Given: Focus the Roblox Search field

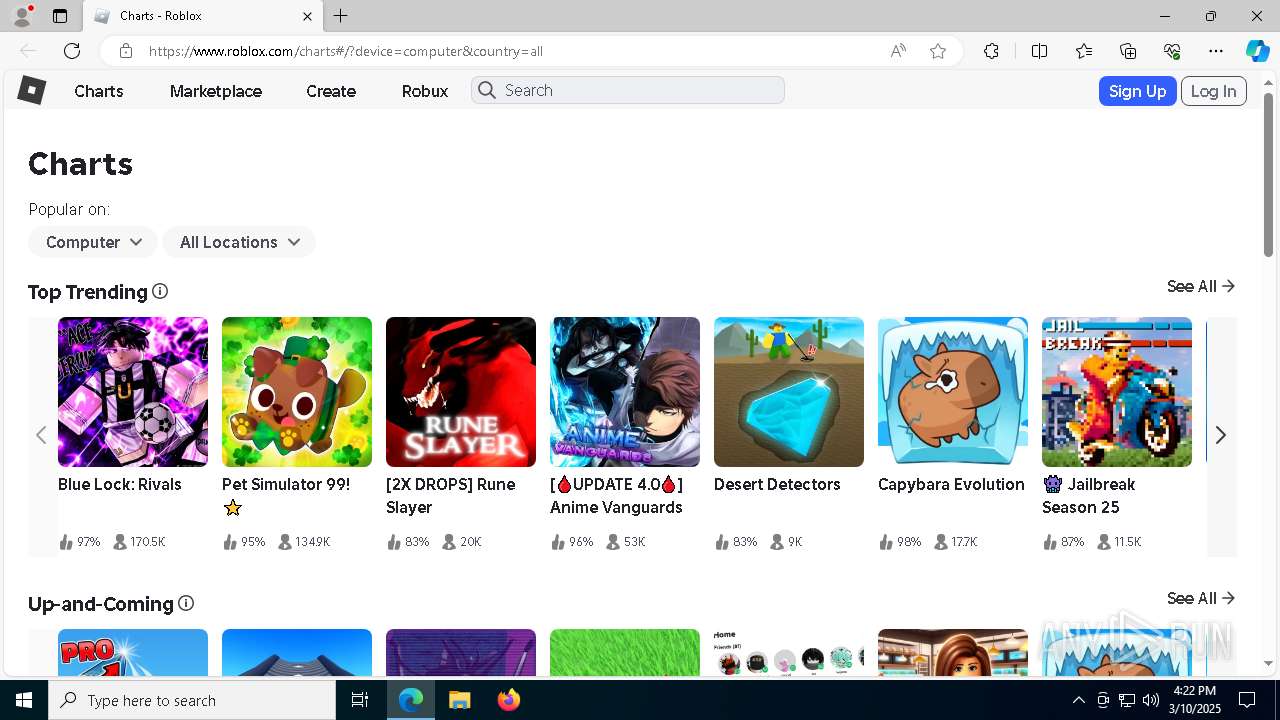Looking at the screenshot, I should [x=628, y=91].
